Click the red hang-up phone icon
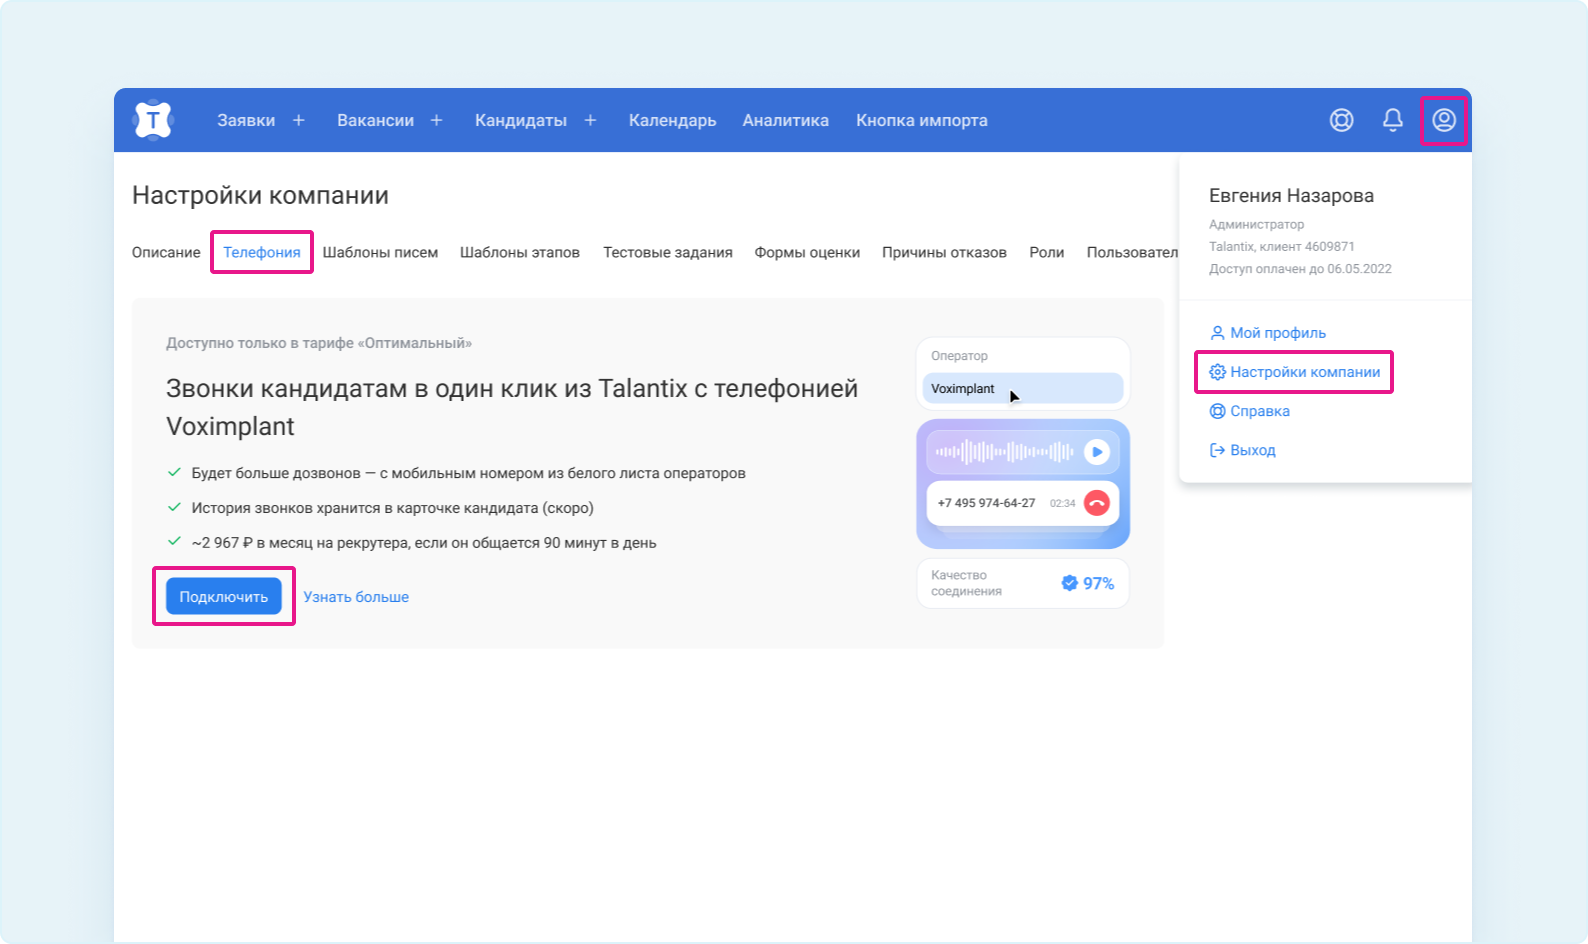The height and width of the screenshot is (944, 1588). coord(1097,503)
